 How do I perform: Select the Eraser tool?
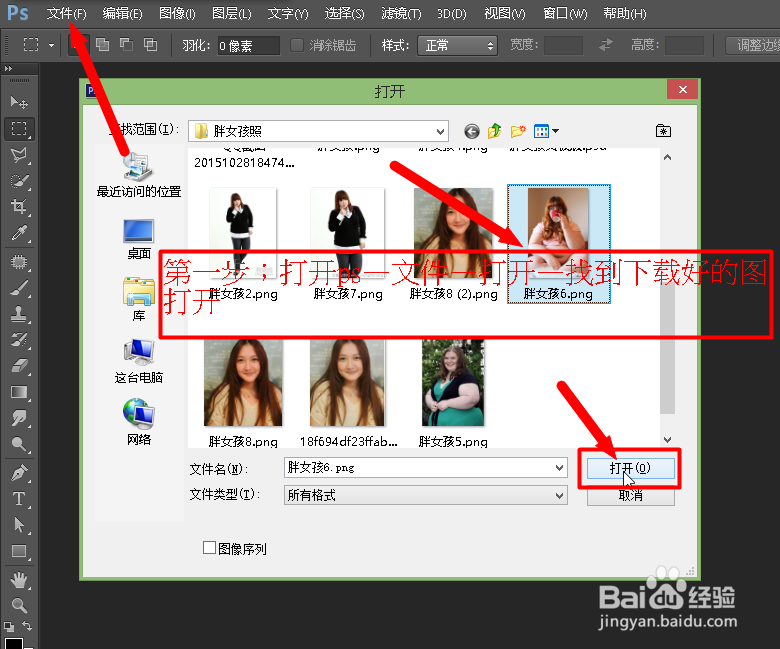point(19,366)
